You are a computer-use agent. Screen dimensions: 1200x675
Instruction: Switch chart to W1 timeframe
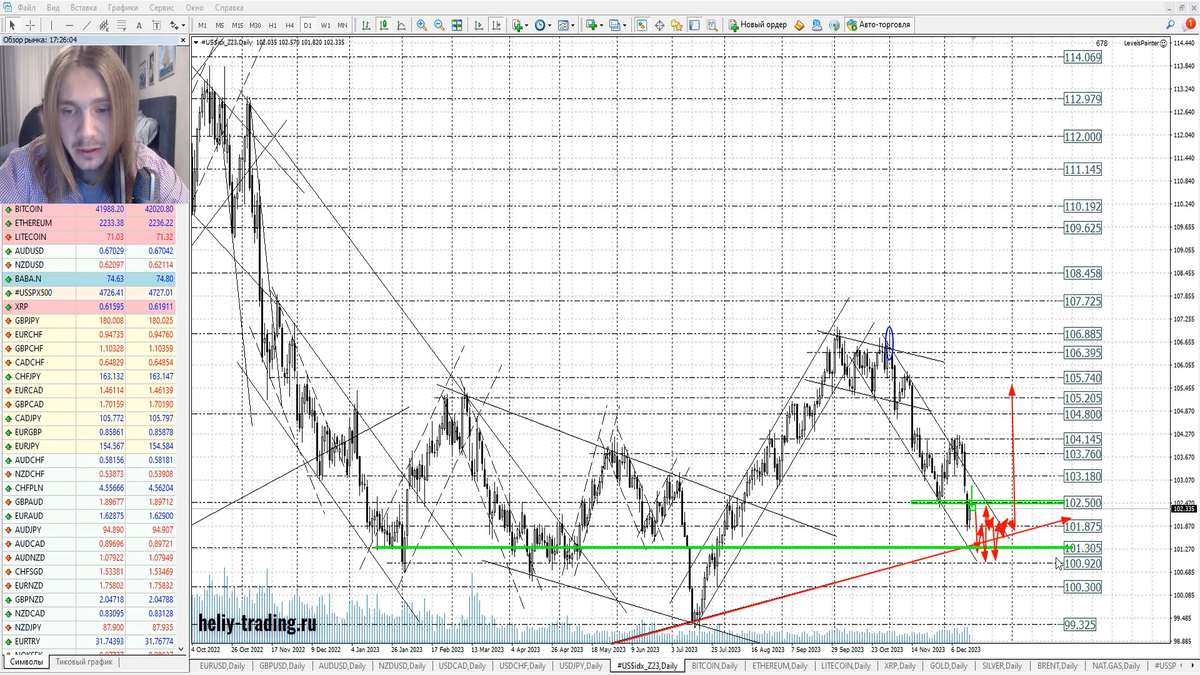tap(325, 24)
